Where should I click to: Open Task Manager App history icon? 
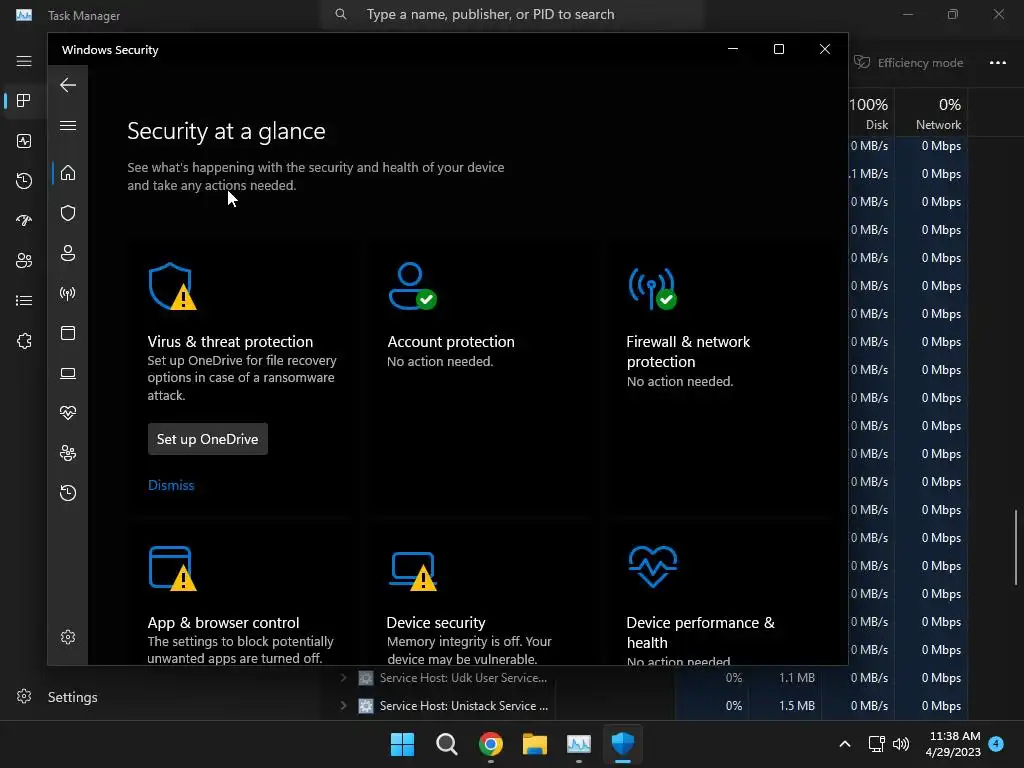[24, 181]
